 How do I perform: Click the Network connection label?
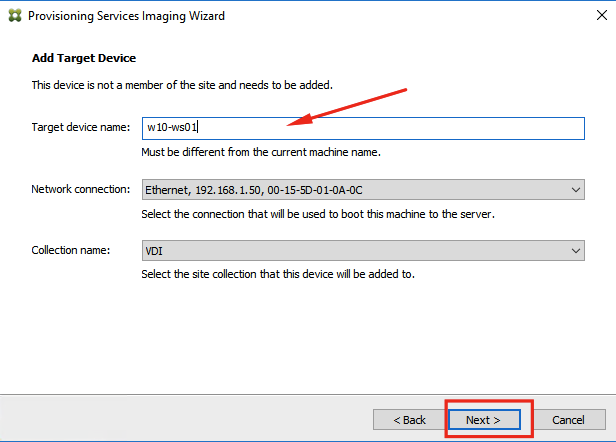[81, 189]
